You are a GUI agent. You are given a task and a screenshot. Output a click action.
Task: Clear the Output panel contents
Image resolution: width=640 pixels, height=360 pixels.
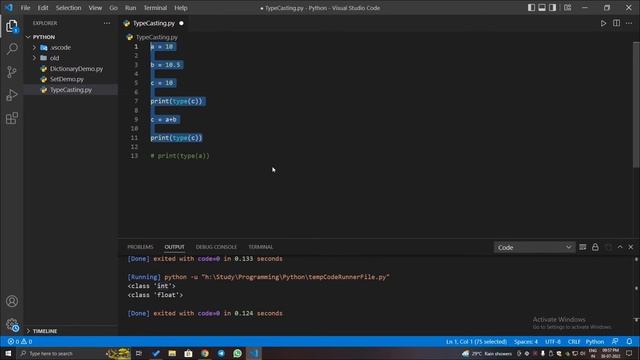click(582, 247)
